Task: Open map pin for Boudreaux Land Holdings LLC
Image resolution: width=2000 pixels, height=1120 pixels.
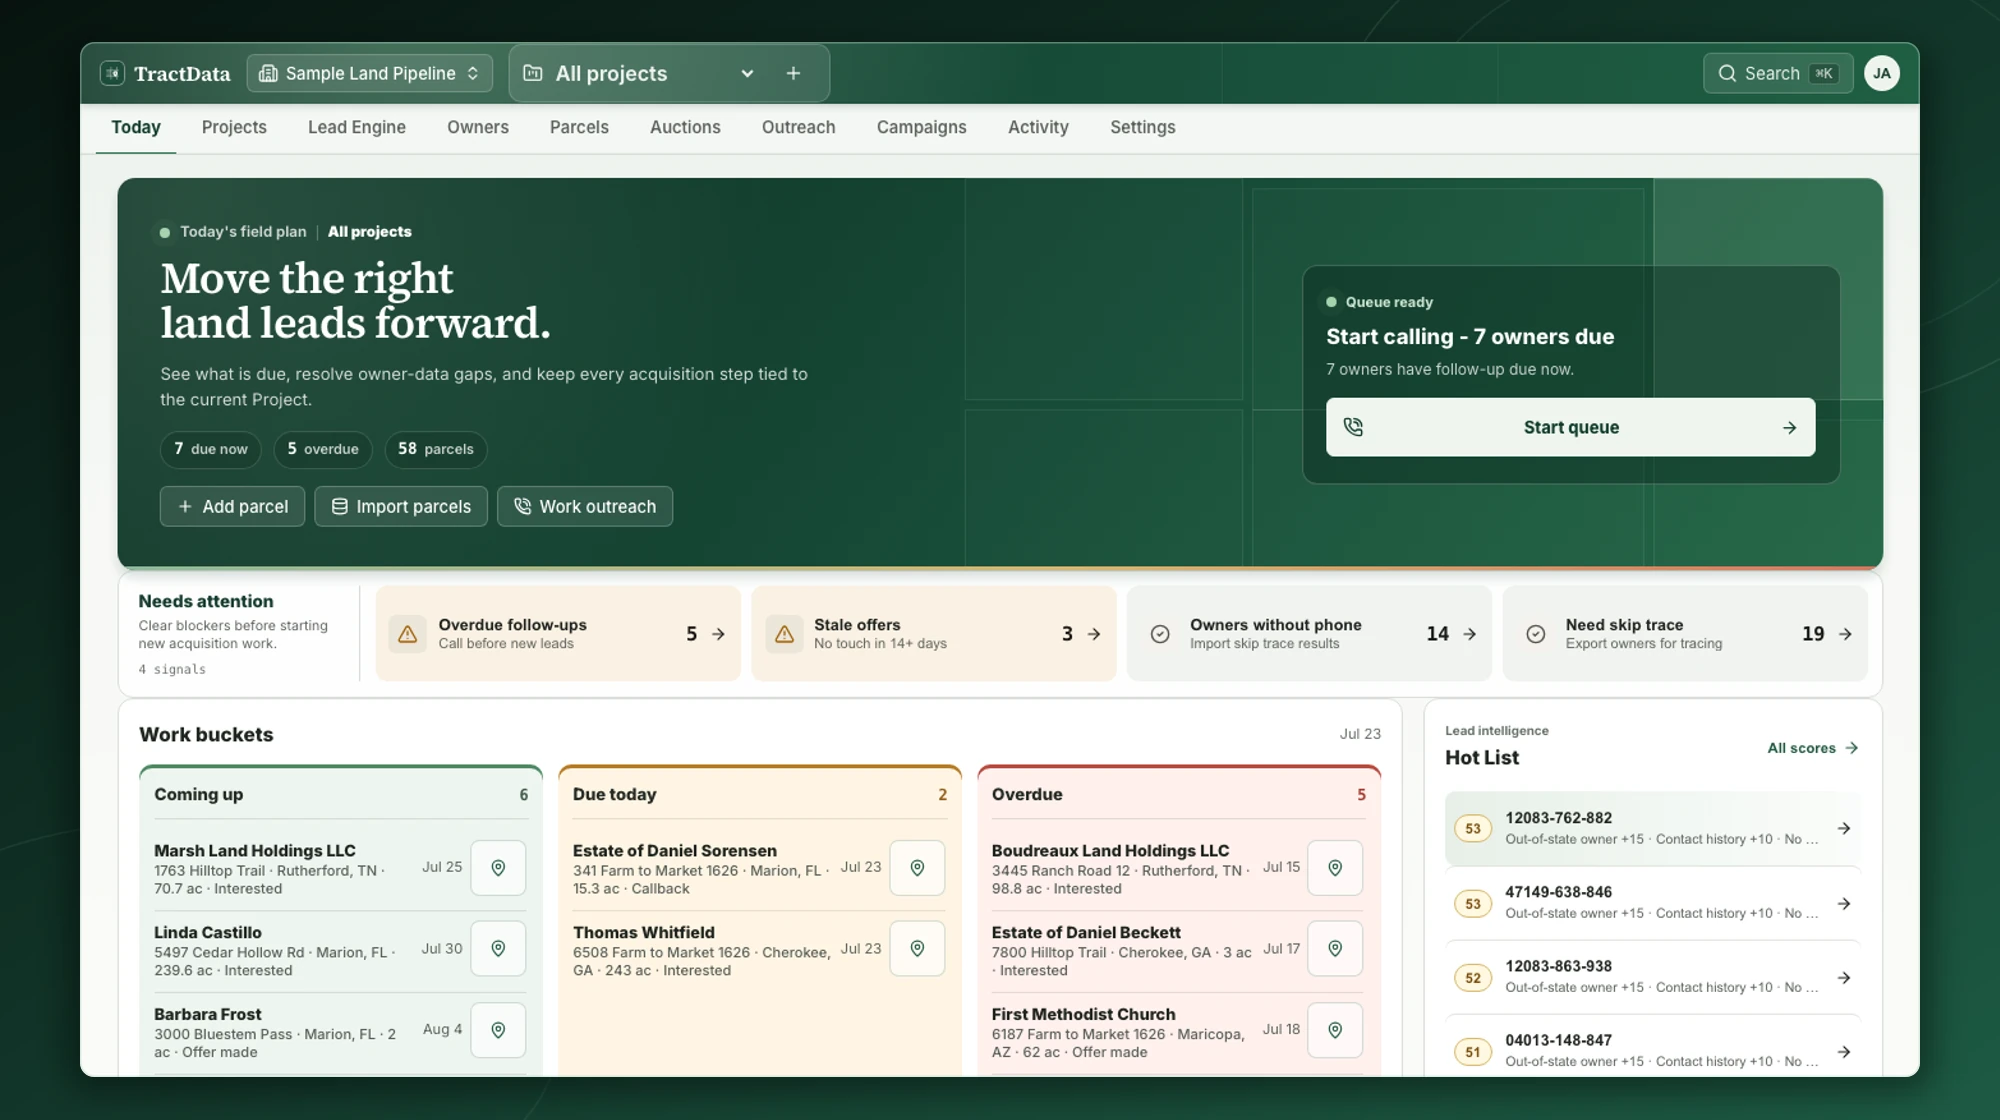Action: click(1335, 868)
